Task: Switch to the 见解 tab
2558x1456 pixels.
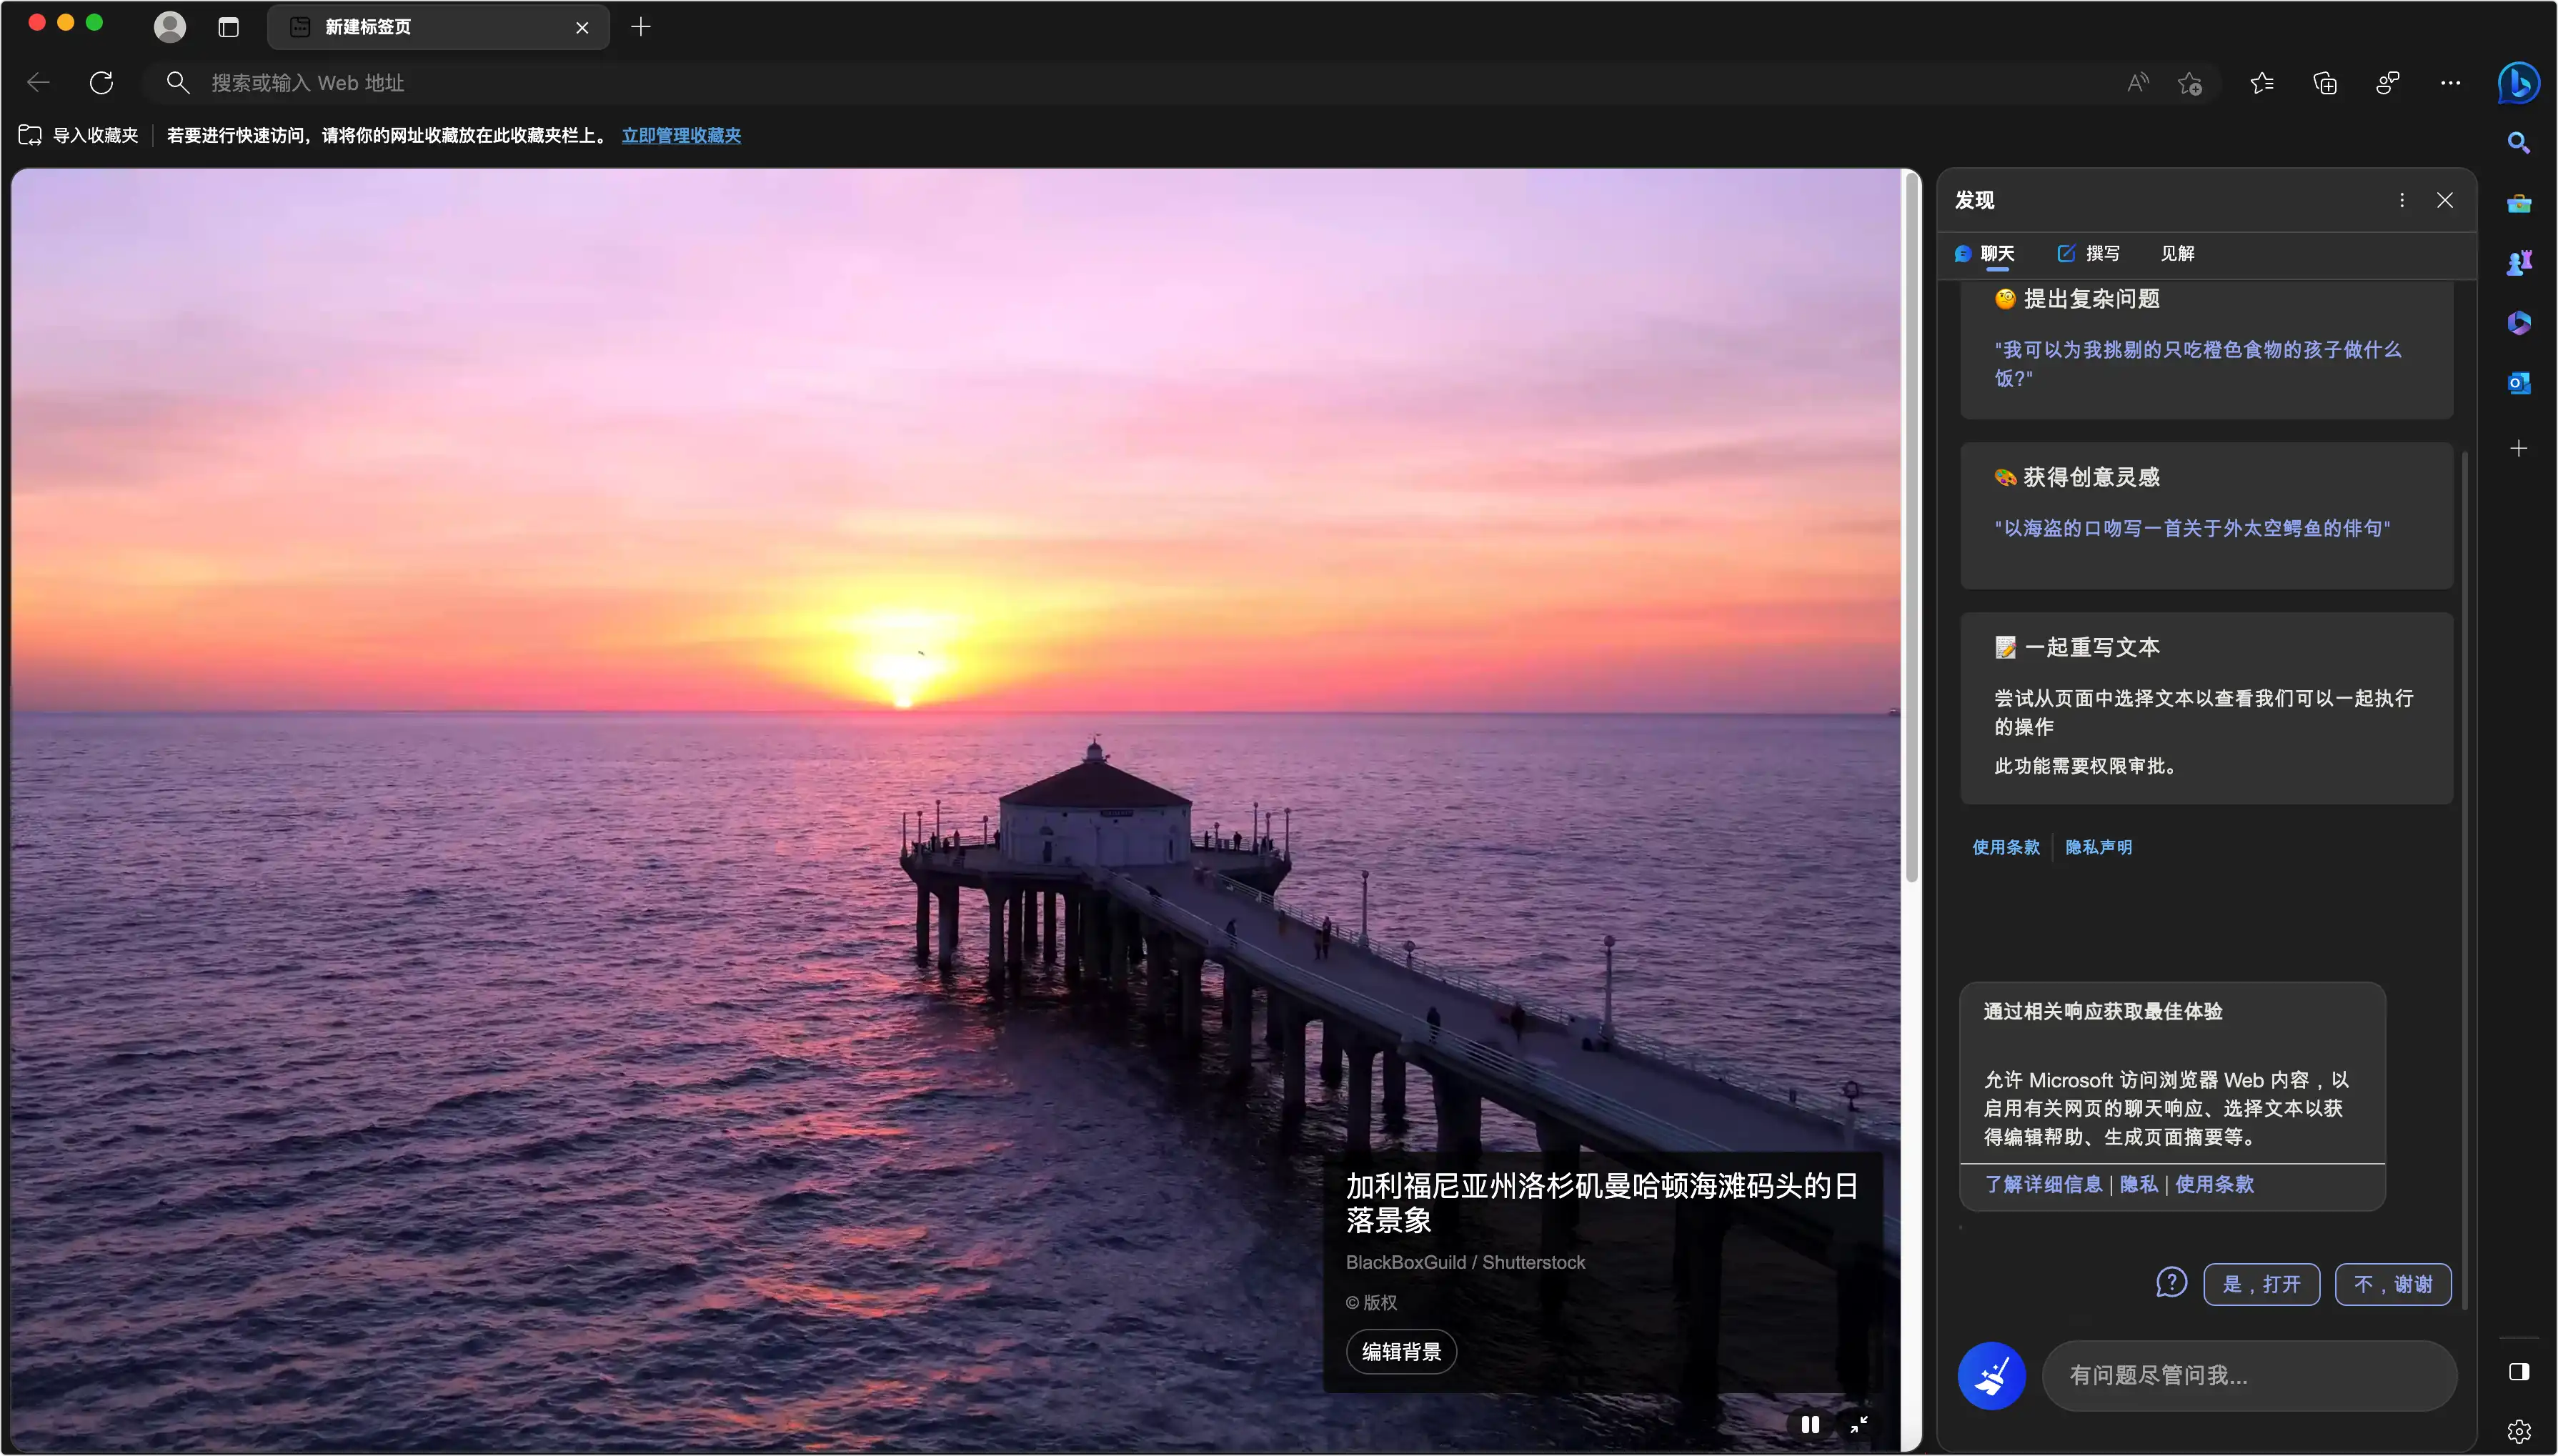Action: click(2177, 253)
